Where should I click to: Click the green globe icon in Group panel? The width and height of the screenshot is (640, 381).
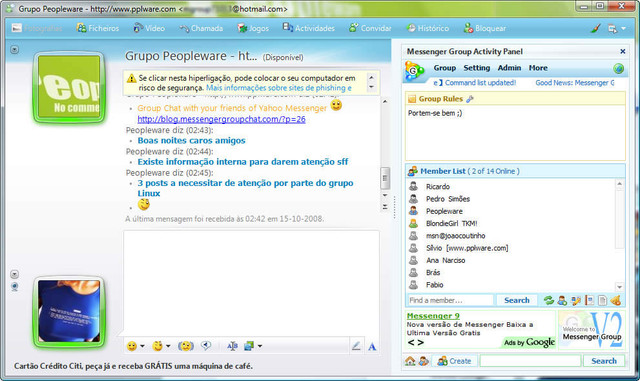[x=618, y=68]
